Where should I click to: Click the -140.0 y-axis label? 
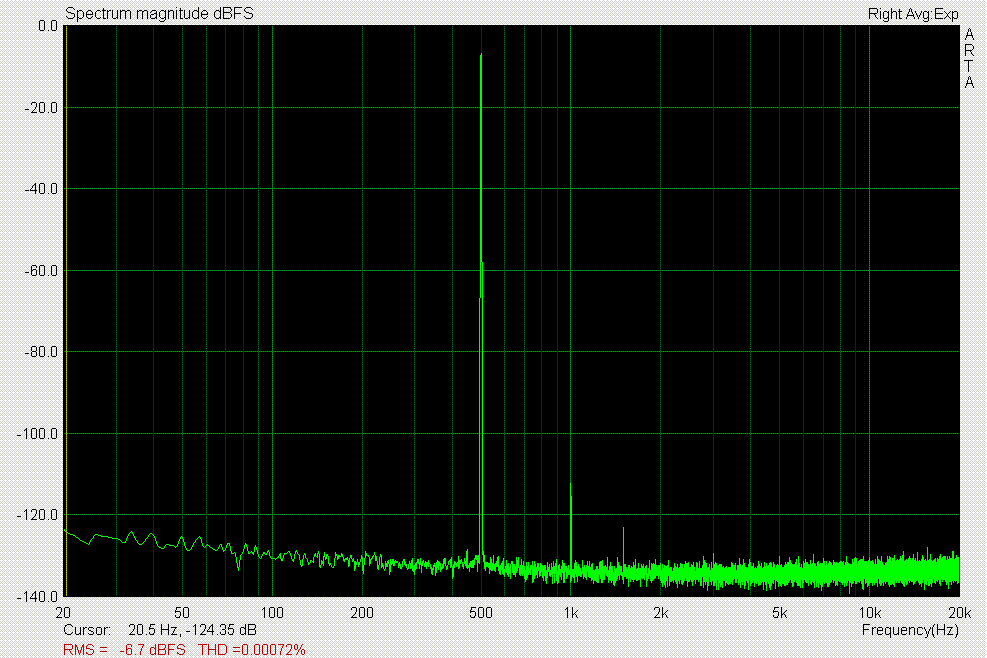coord(37,596)
